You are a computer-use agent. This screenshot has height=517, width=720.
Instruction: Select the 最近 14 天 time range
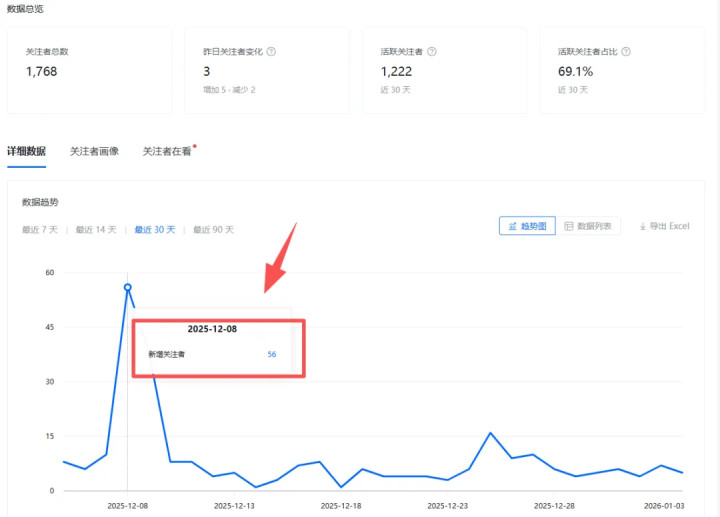(x=96, y=230)
